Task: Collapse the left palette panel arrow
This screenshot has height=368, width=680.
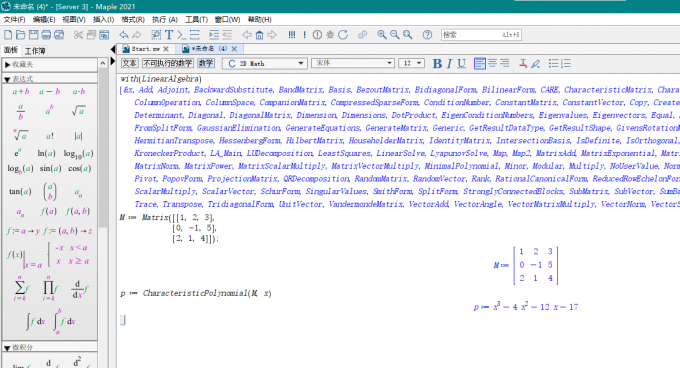Action: 113,49
